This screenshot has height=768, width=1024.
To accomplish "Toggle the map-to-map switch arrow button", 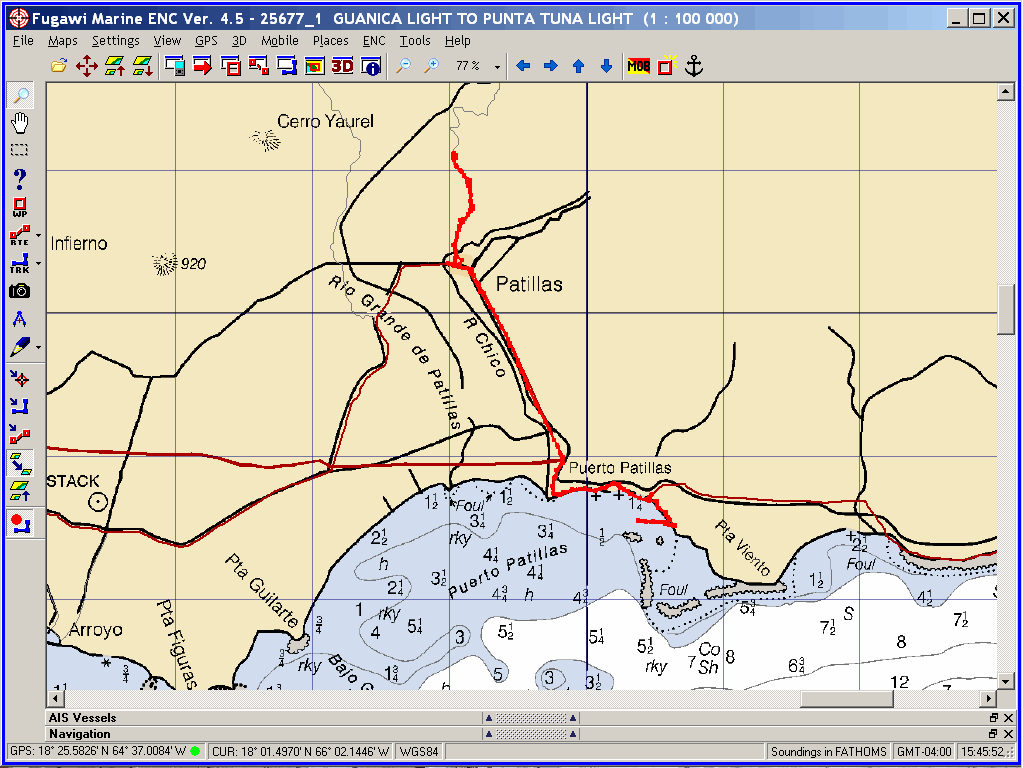I will pyautogui.click(x=20, y=462).
